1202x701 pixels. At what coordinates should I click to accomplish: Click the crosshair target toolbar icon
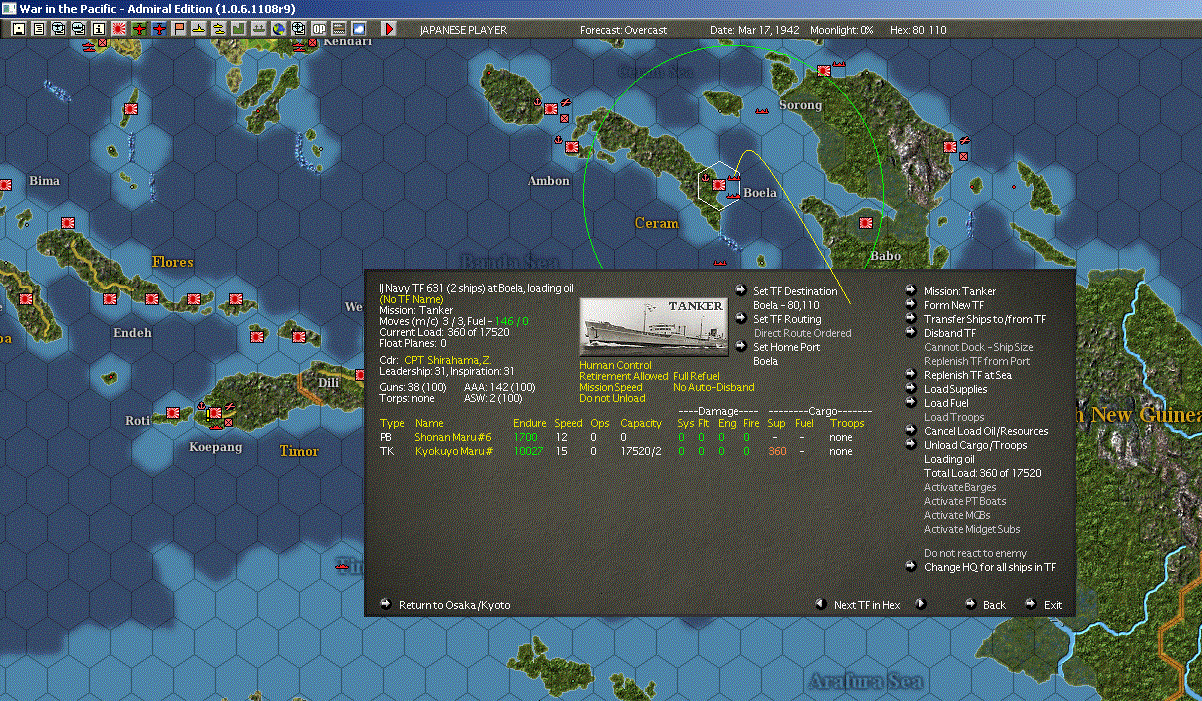298,29
